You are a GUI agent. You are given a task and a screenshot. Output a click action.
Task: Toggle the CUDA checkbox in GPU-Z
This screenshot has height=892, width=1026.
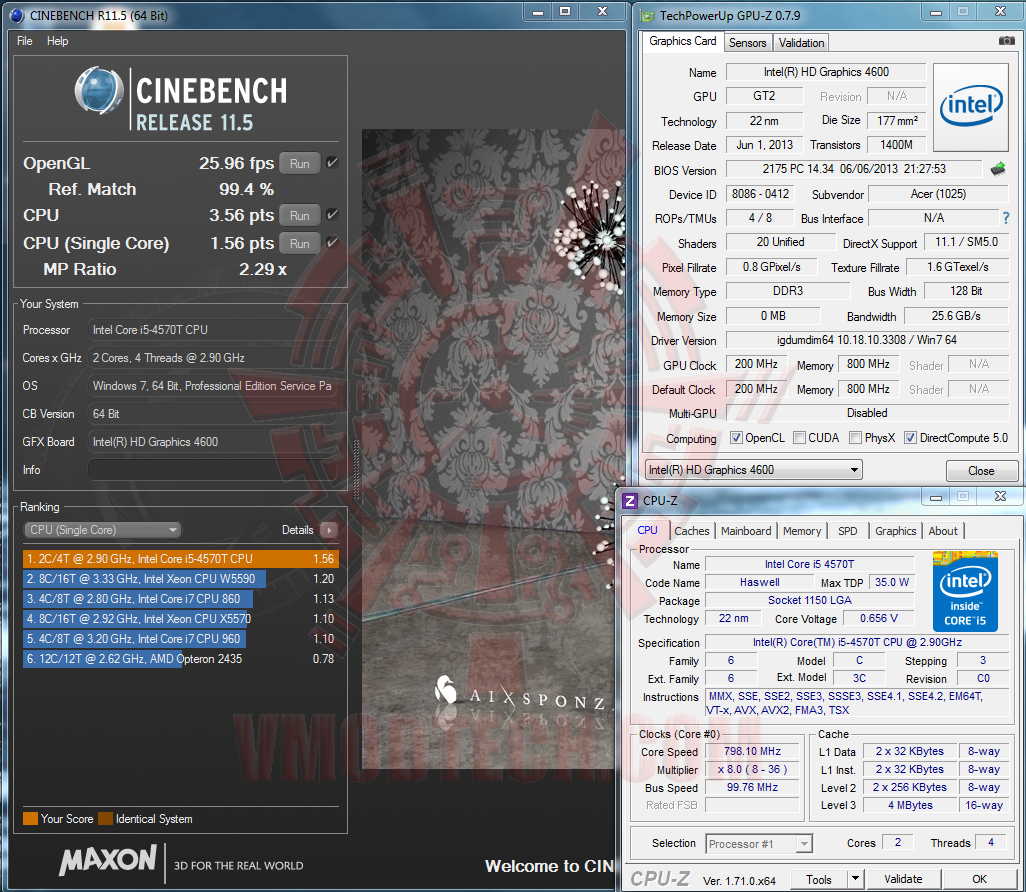click(799, 438)
